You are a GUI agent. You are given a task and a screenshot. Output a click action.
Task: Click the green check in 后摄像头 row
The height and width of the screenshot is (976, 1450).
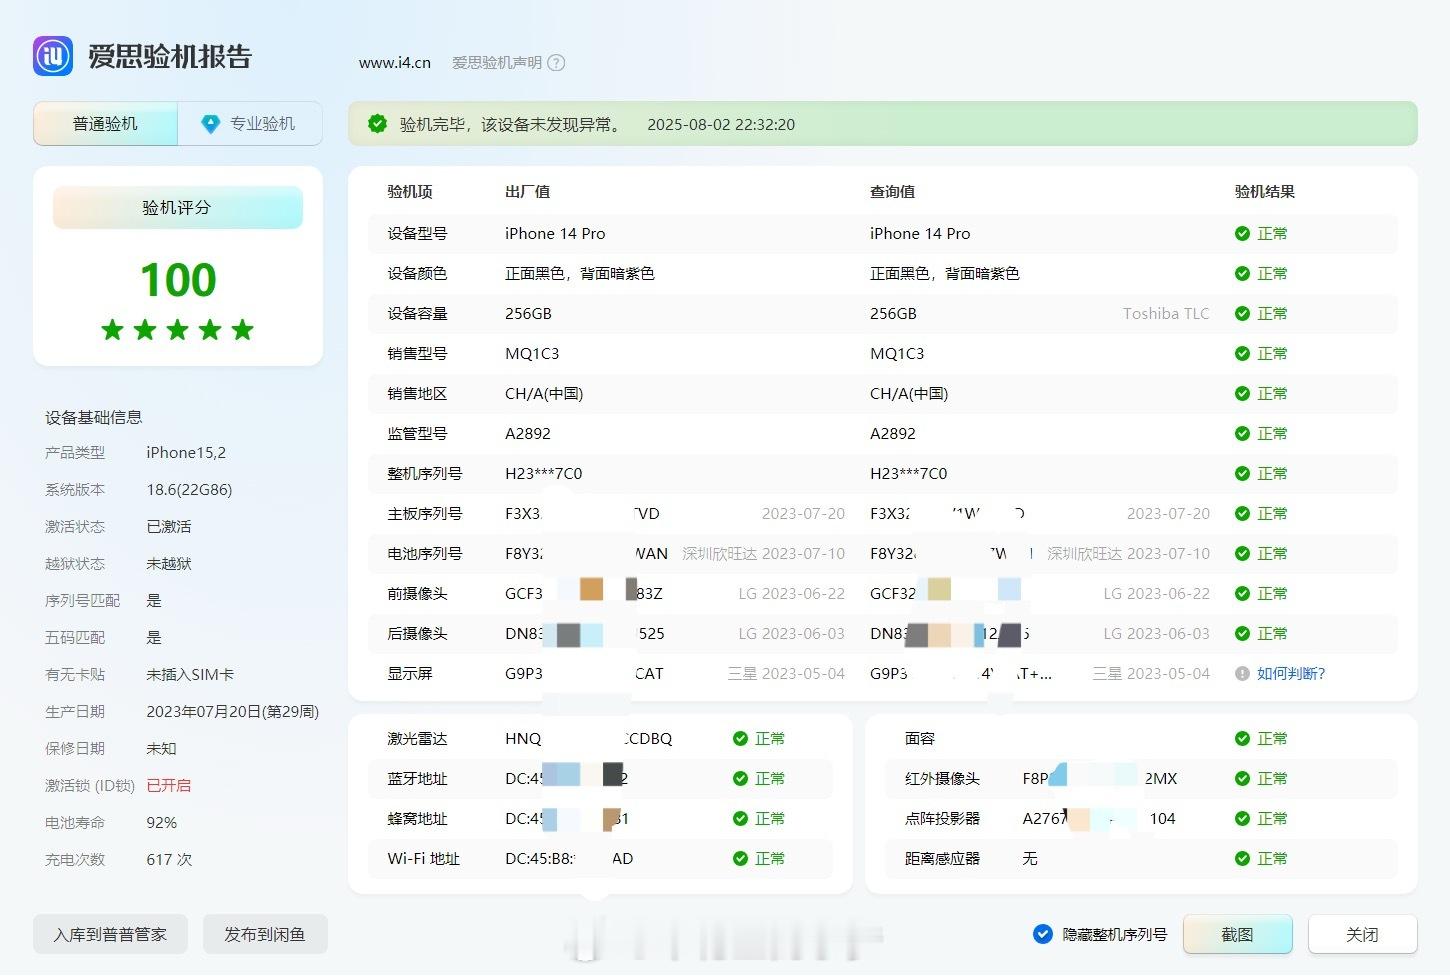1242,634
